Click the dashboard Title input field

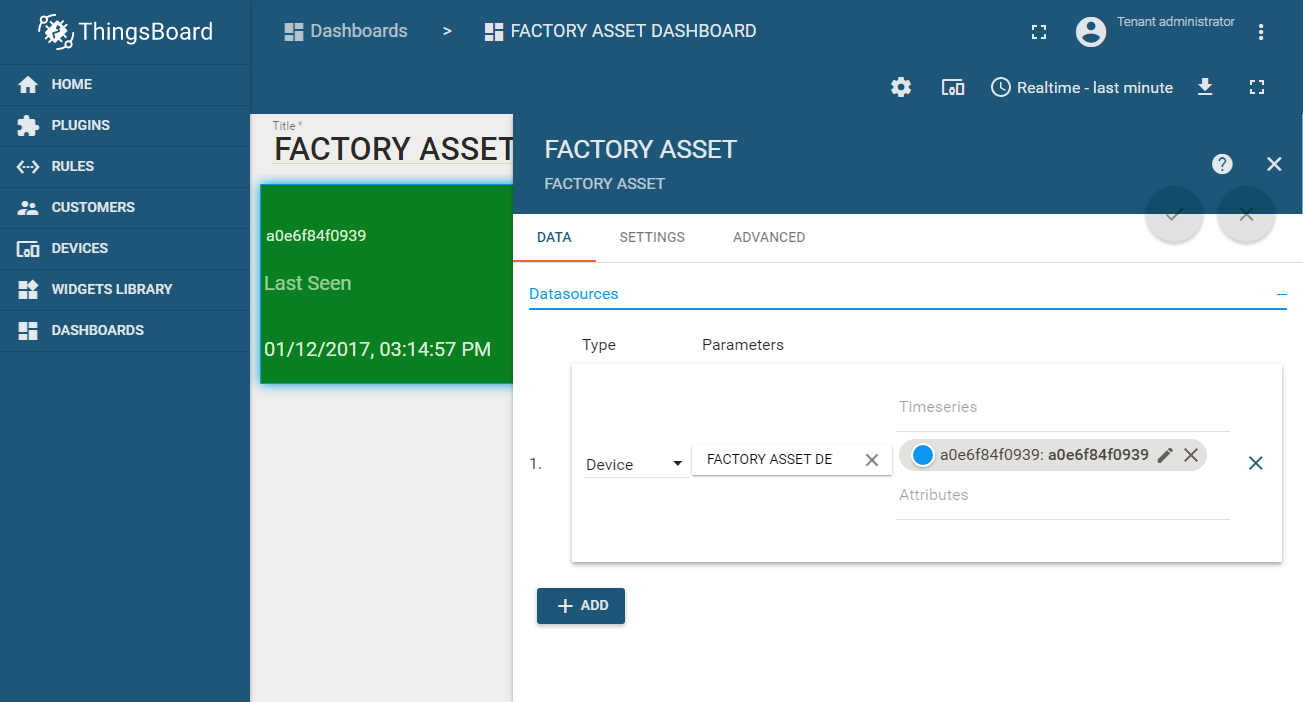click(x=393, y=149)
